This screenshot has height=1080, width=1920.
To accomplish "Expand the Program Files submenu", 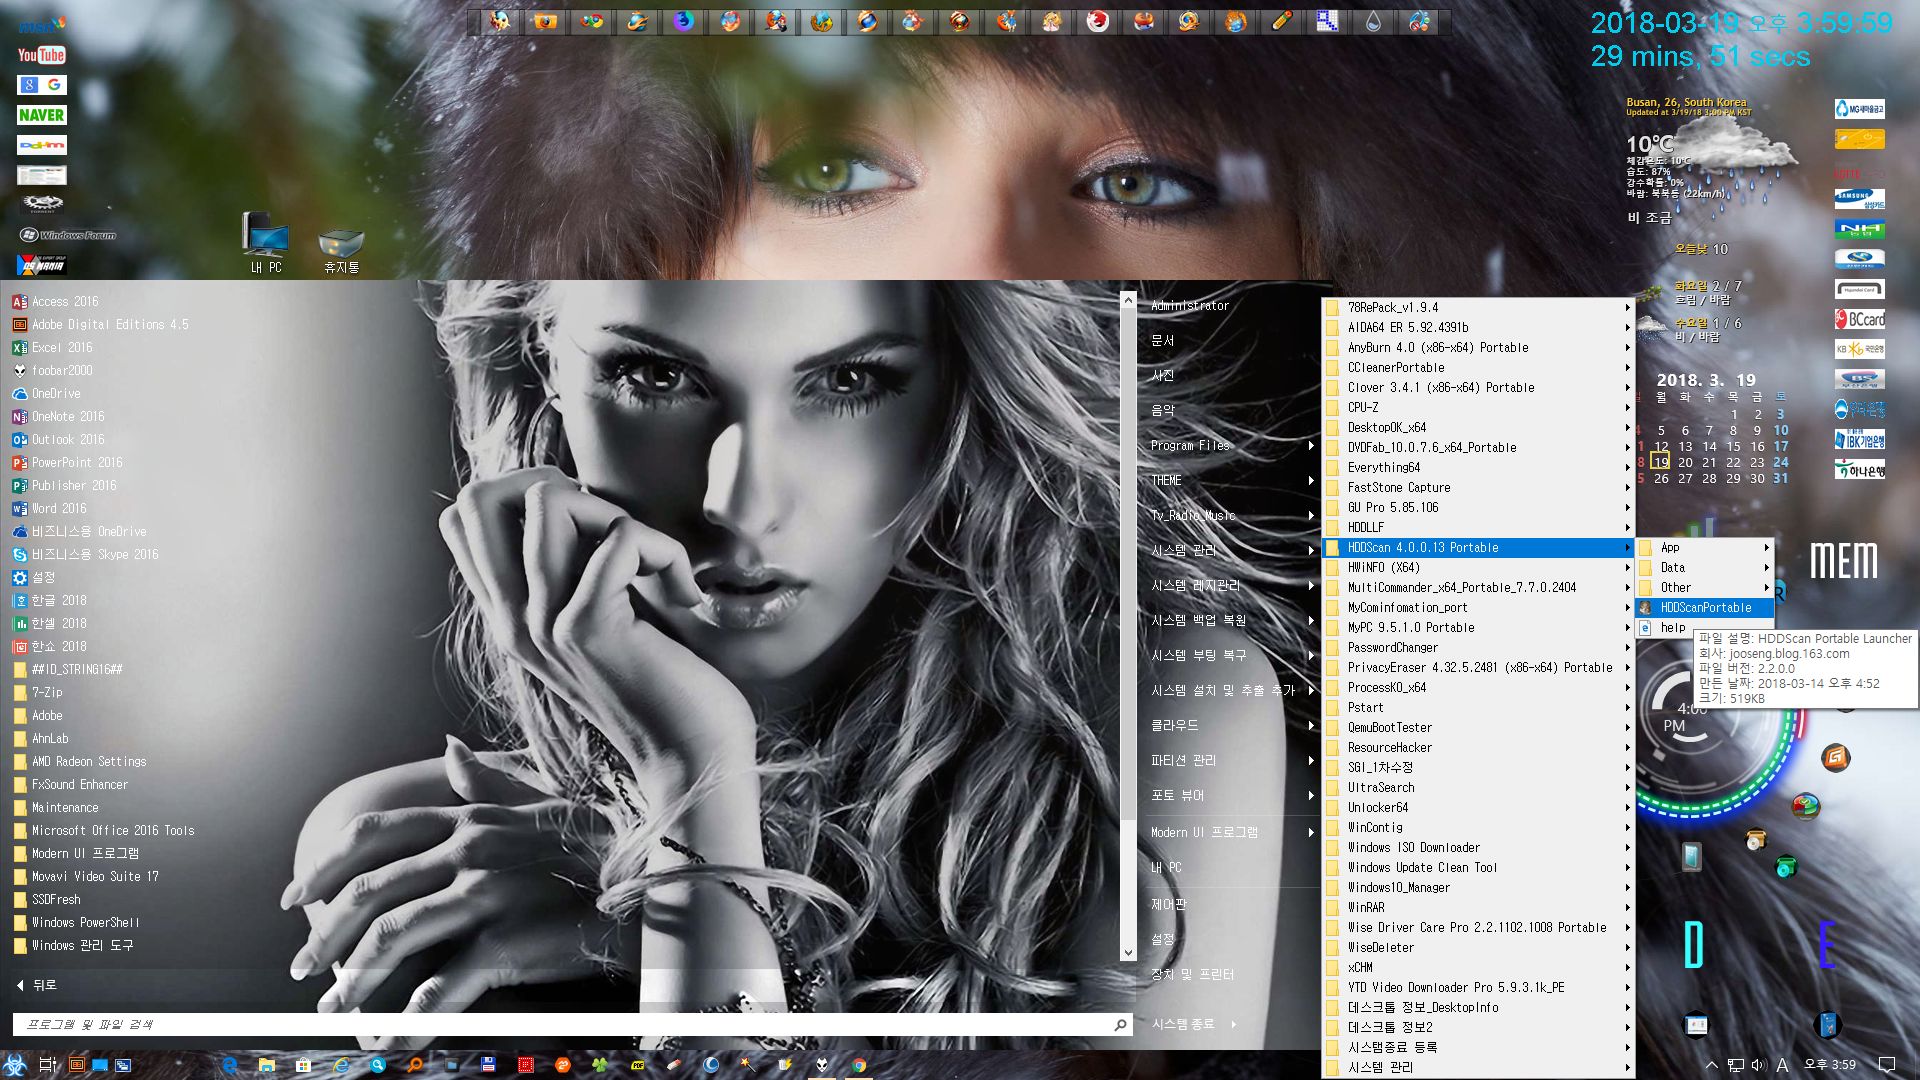I will tap(1232, 445).
